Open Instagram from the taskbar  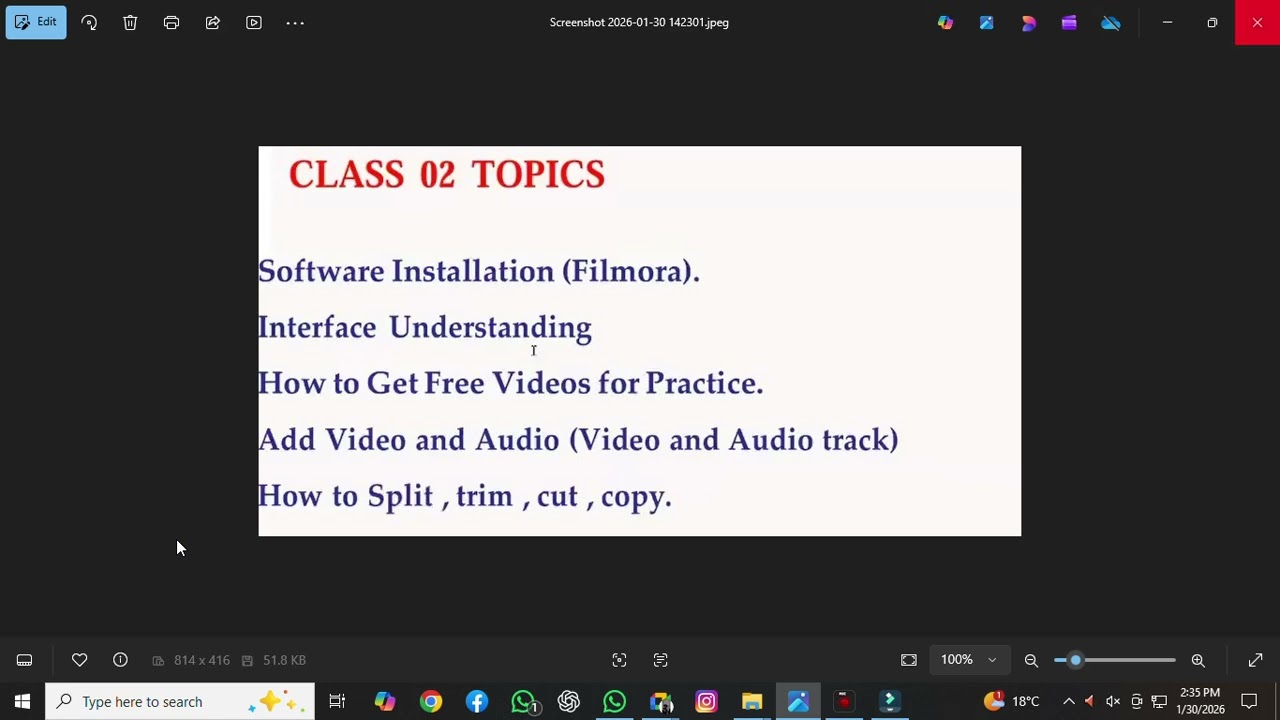click(x=706, y=701)
